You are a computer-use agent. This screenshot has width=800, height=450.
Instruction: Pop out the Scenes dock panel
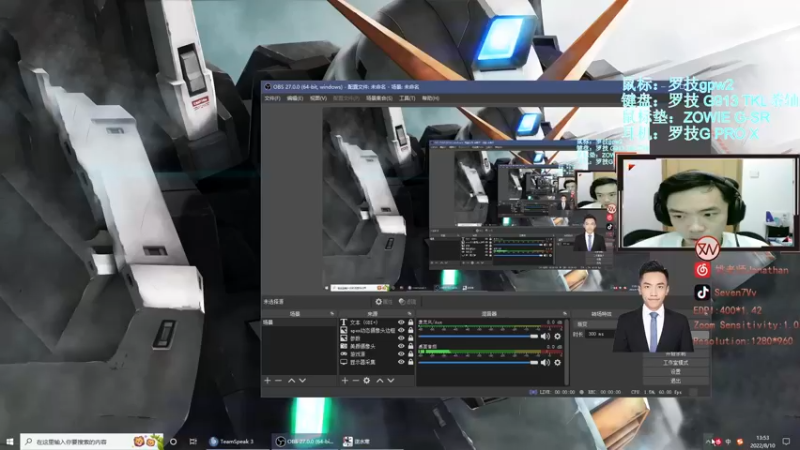pyautogui.click(x=332, y=314)
